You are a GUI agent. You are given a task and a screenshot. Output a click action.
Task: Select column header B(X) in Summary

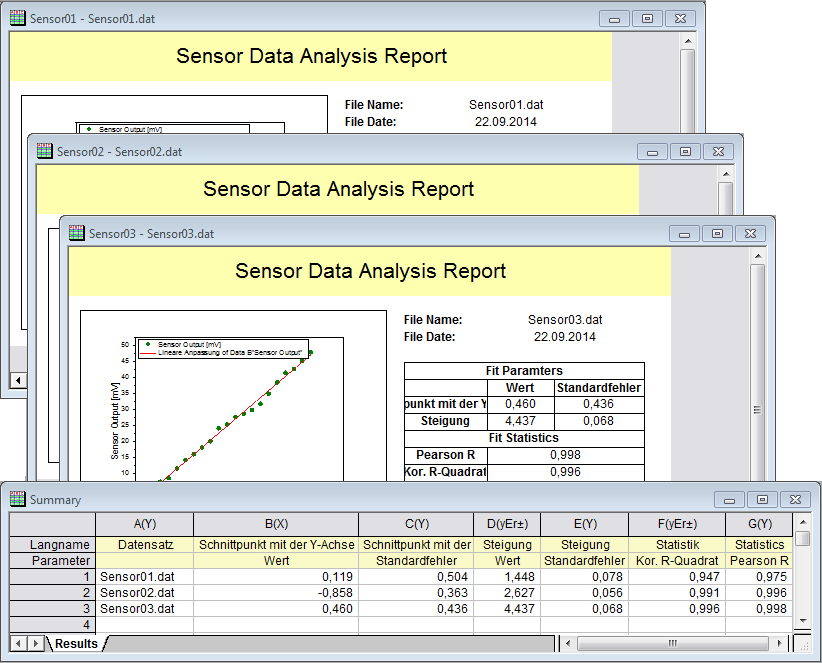click(x=276, y=524)
